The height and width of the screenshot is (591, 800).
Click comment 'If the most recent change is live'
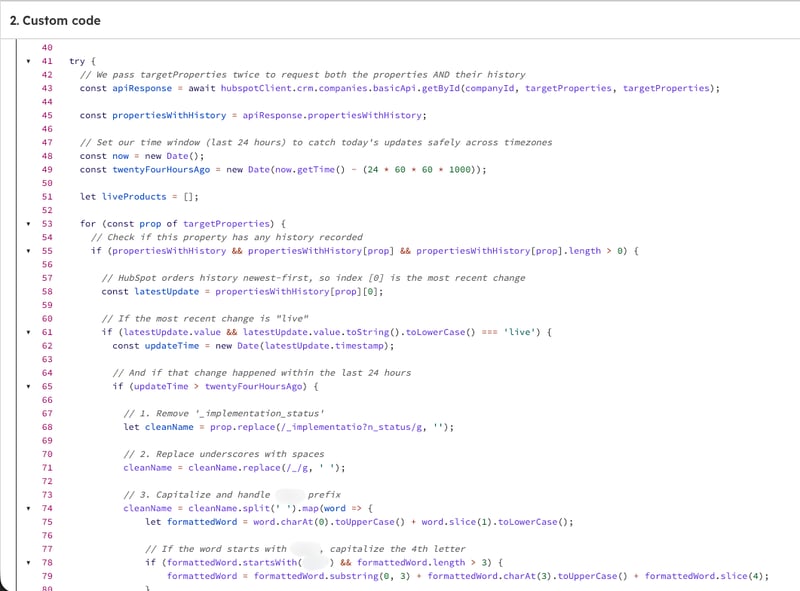(205, 319)
